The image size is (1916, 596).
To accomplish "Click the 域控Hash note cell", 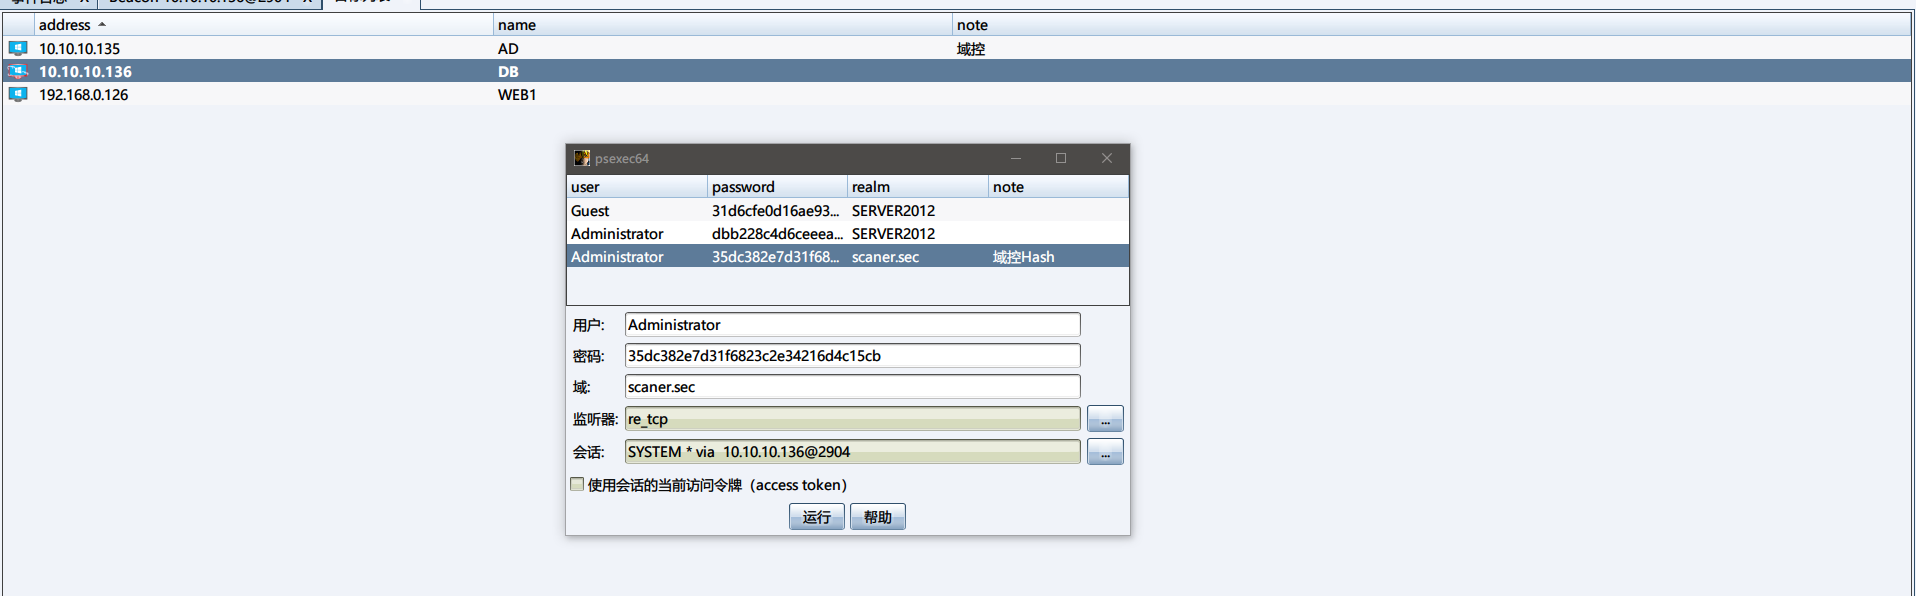I will (1024, 257).
